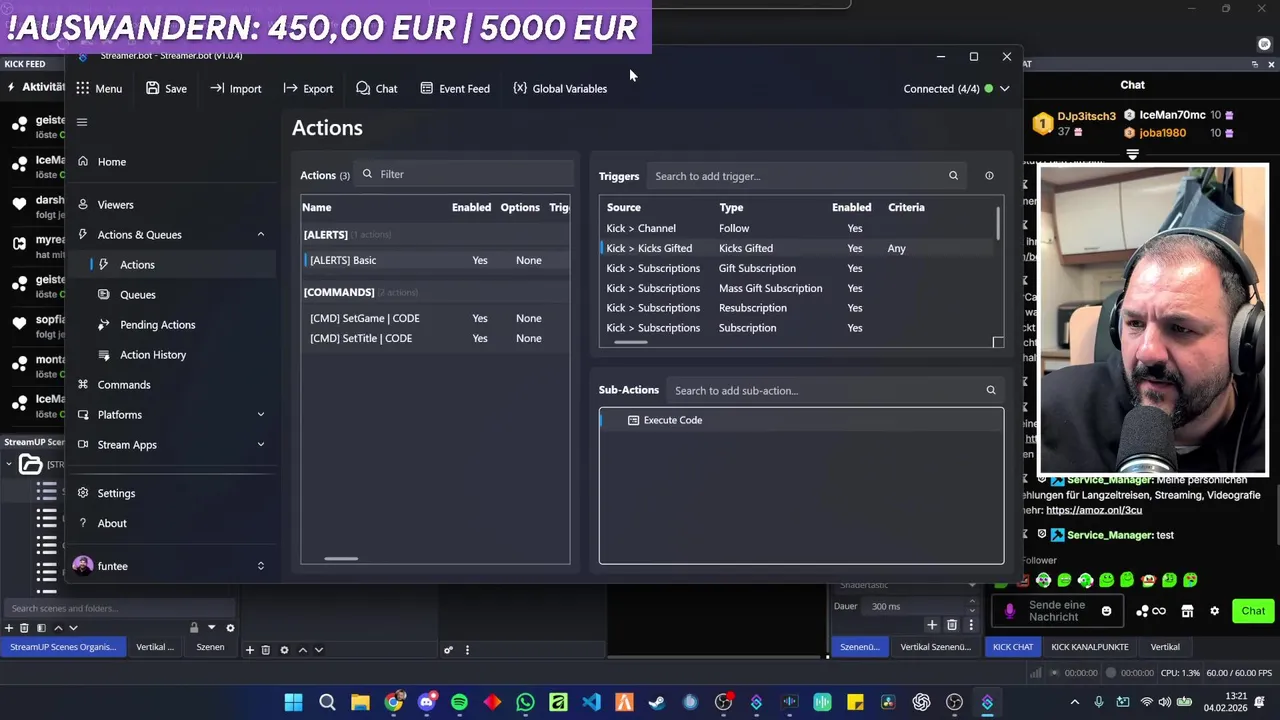Click the sub-action search magnifier icon
Image resolution: width=1280 pixels, height=720 pixels.
pos(991,390)
